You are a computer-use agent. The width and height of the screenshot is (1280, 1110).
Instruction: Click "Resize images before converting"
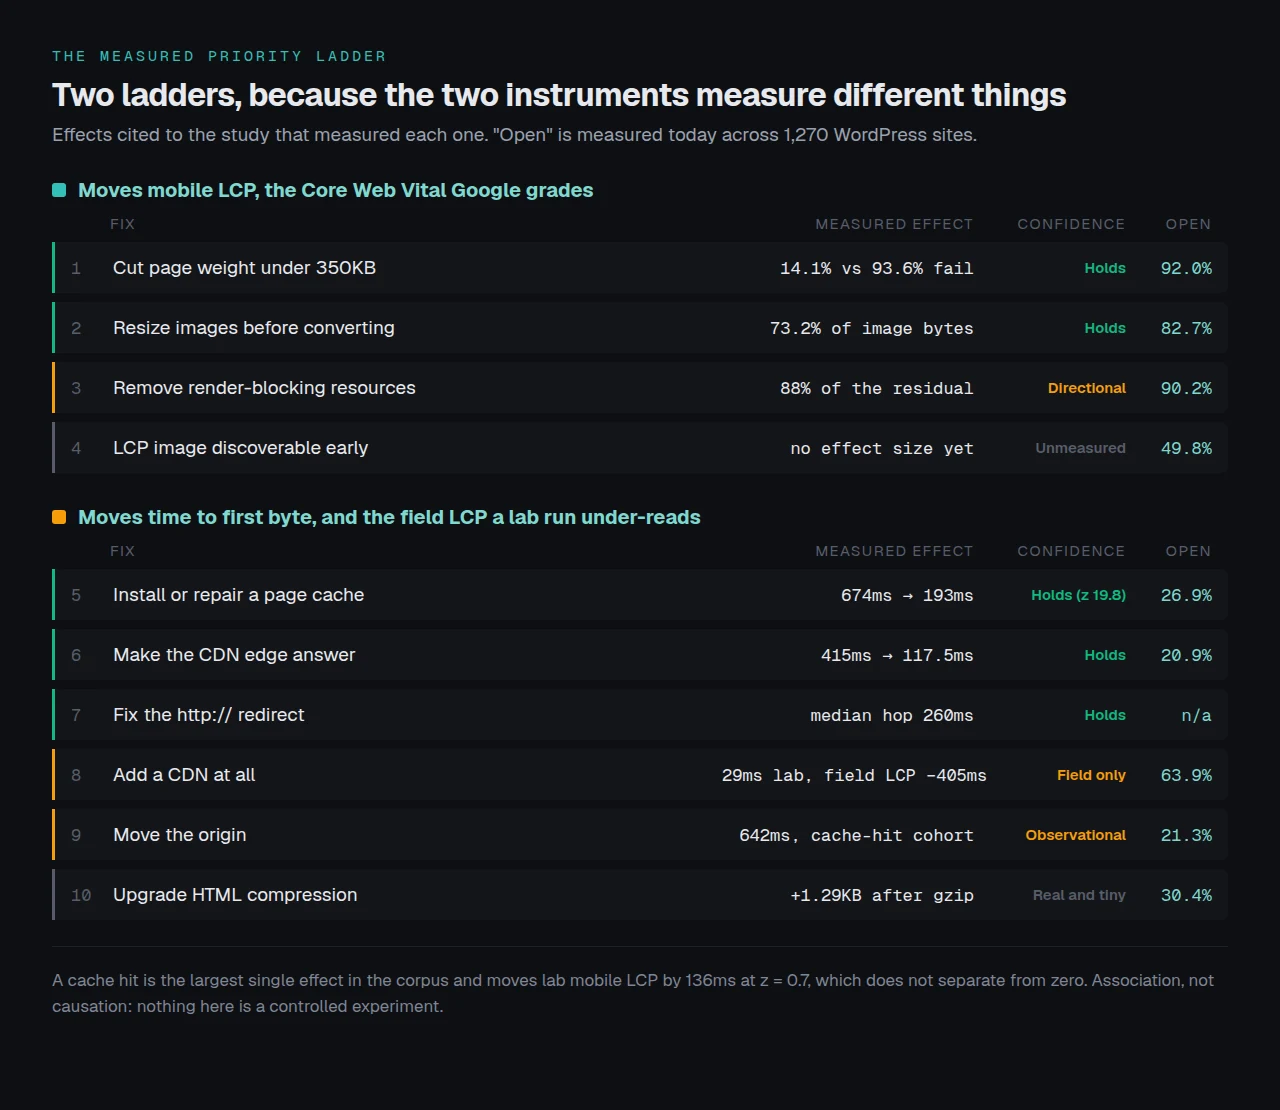(x=254, y=328)
